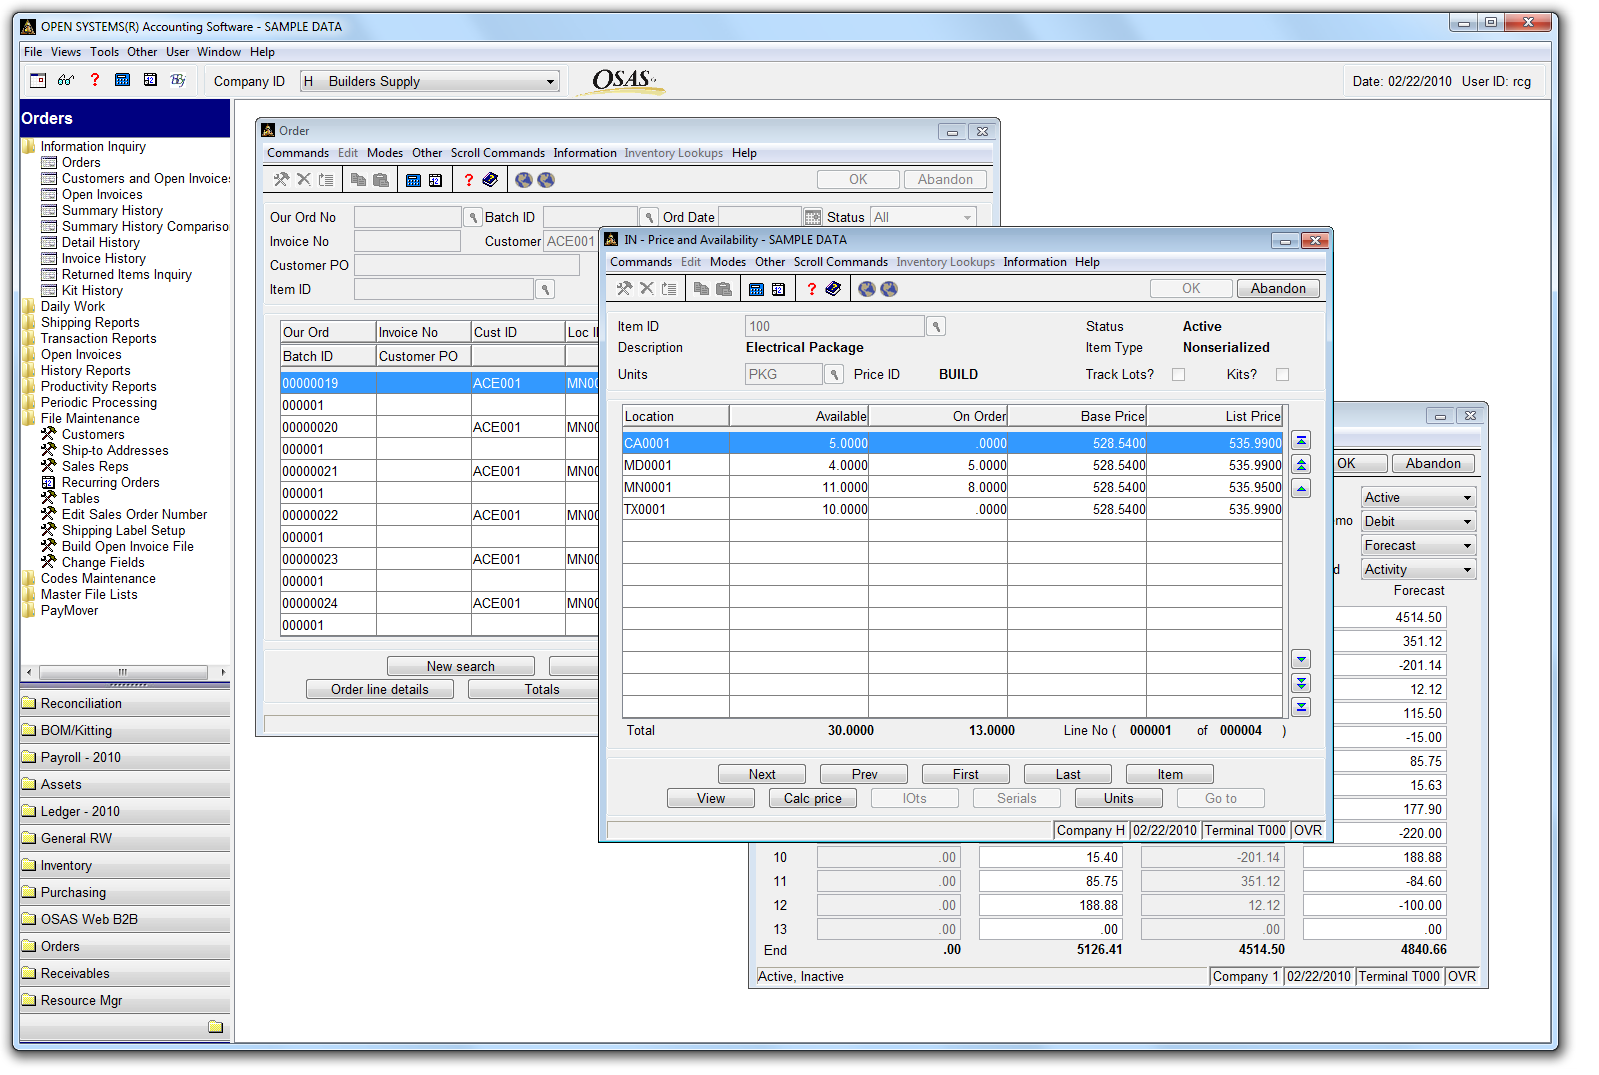Toggle the Kits? checkbox
1599x1075 pixels.
1283,374
